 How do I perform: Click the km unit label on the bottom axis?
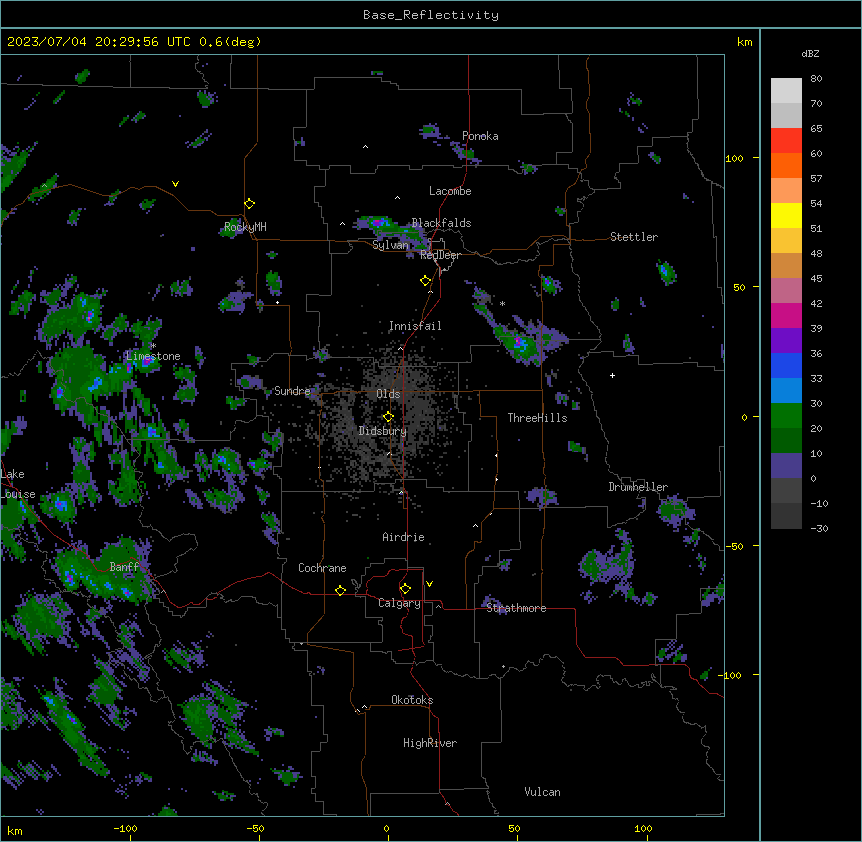click(15, 830)
